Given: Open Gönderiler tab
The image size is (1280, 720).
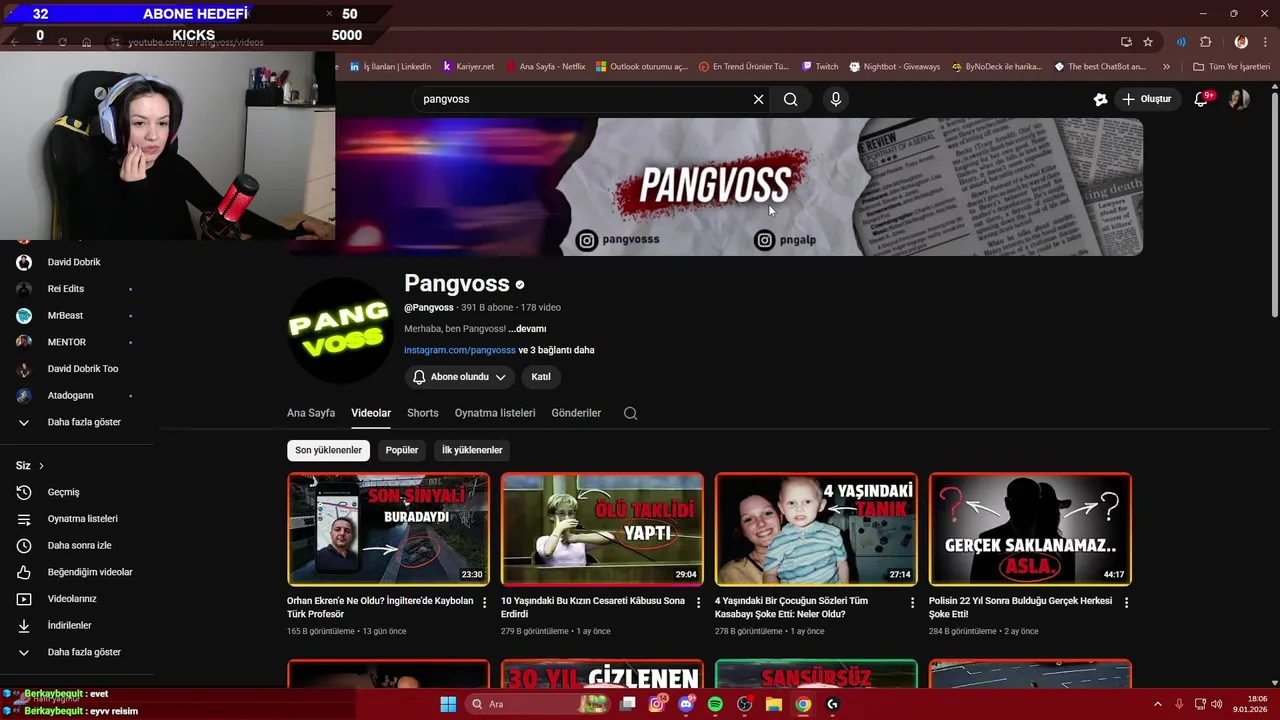Looking at the screenshot, I should click(x=576, y=413).
